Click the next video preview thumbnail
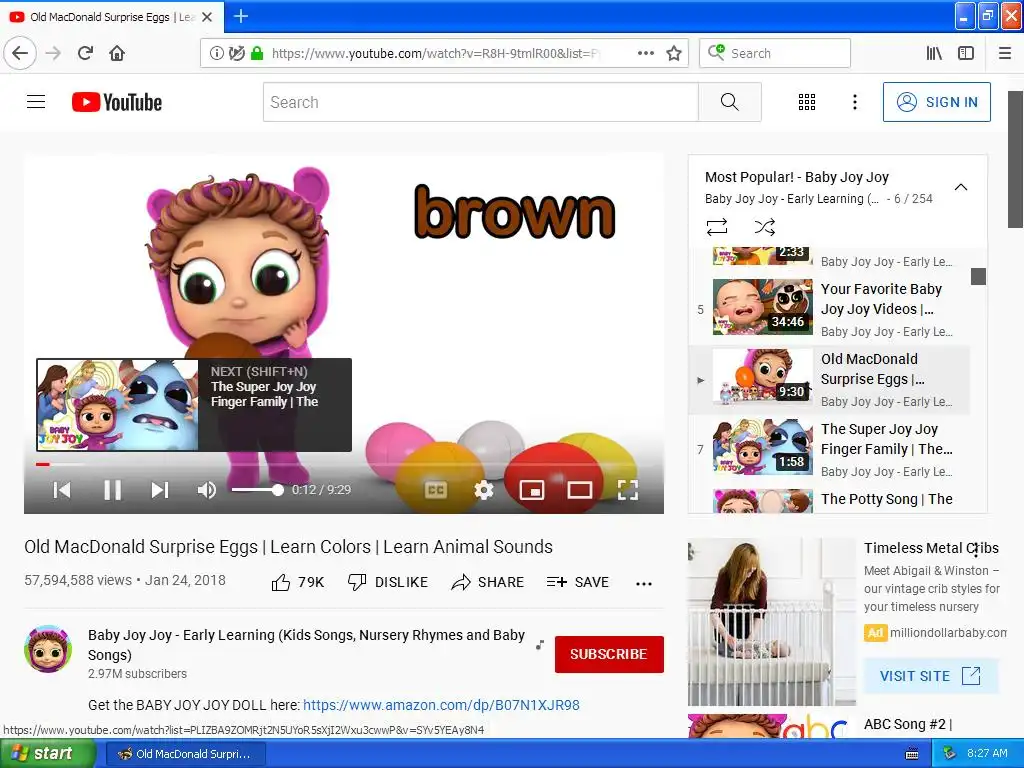 (x=118, y=405)
